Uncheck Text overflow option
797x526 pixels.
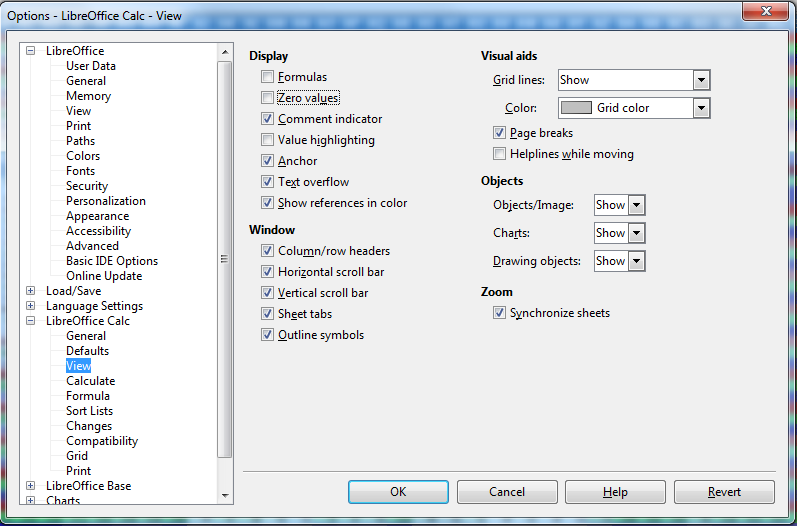click(x=267, y=182)
